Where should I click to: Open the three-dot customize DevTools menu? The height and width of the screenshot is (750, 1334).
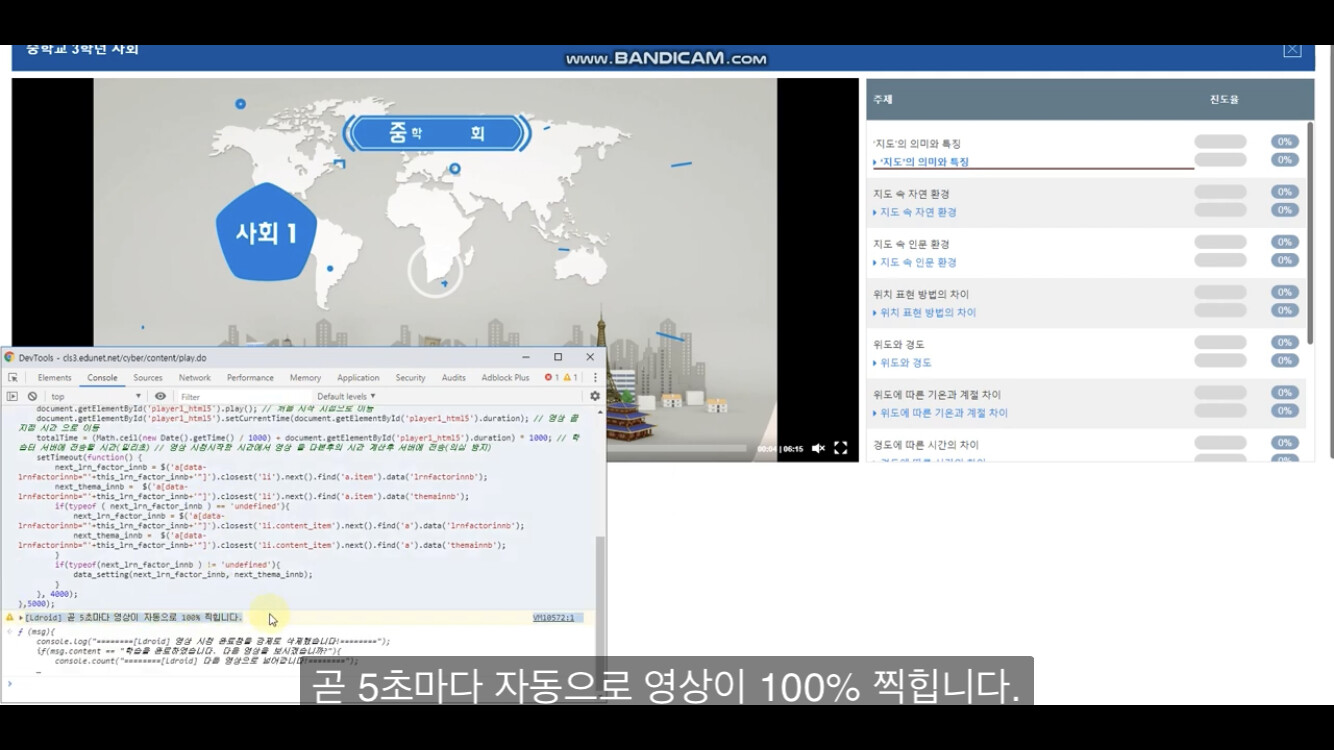[x=596, y=377]
